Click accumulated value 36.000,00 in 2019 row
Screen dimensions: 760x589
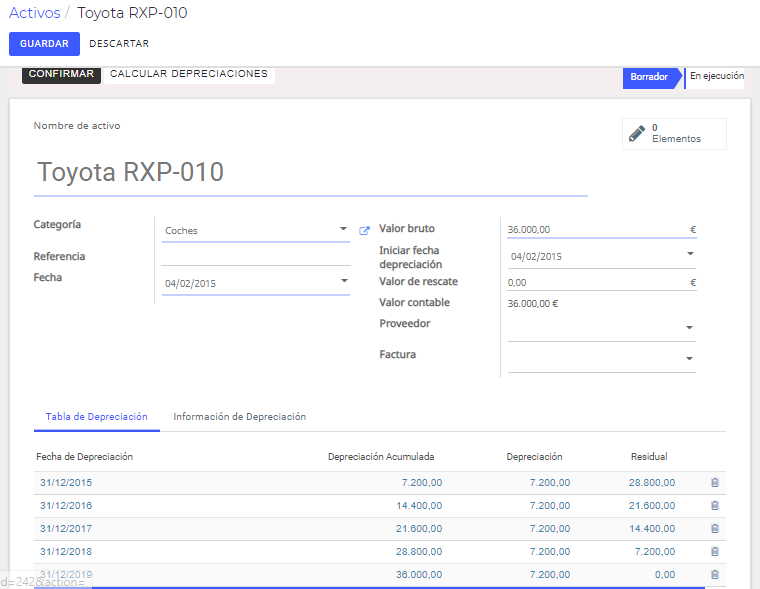(419, 574)
